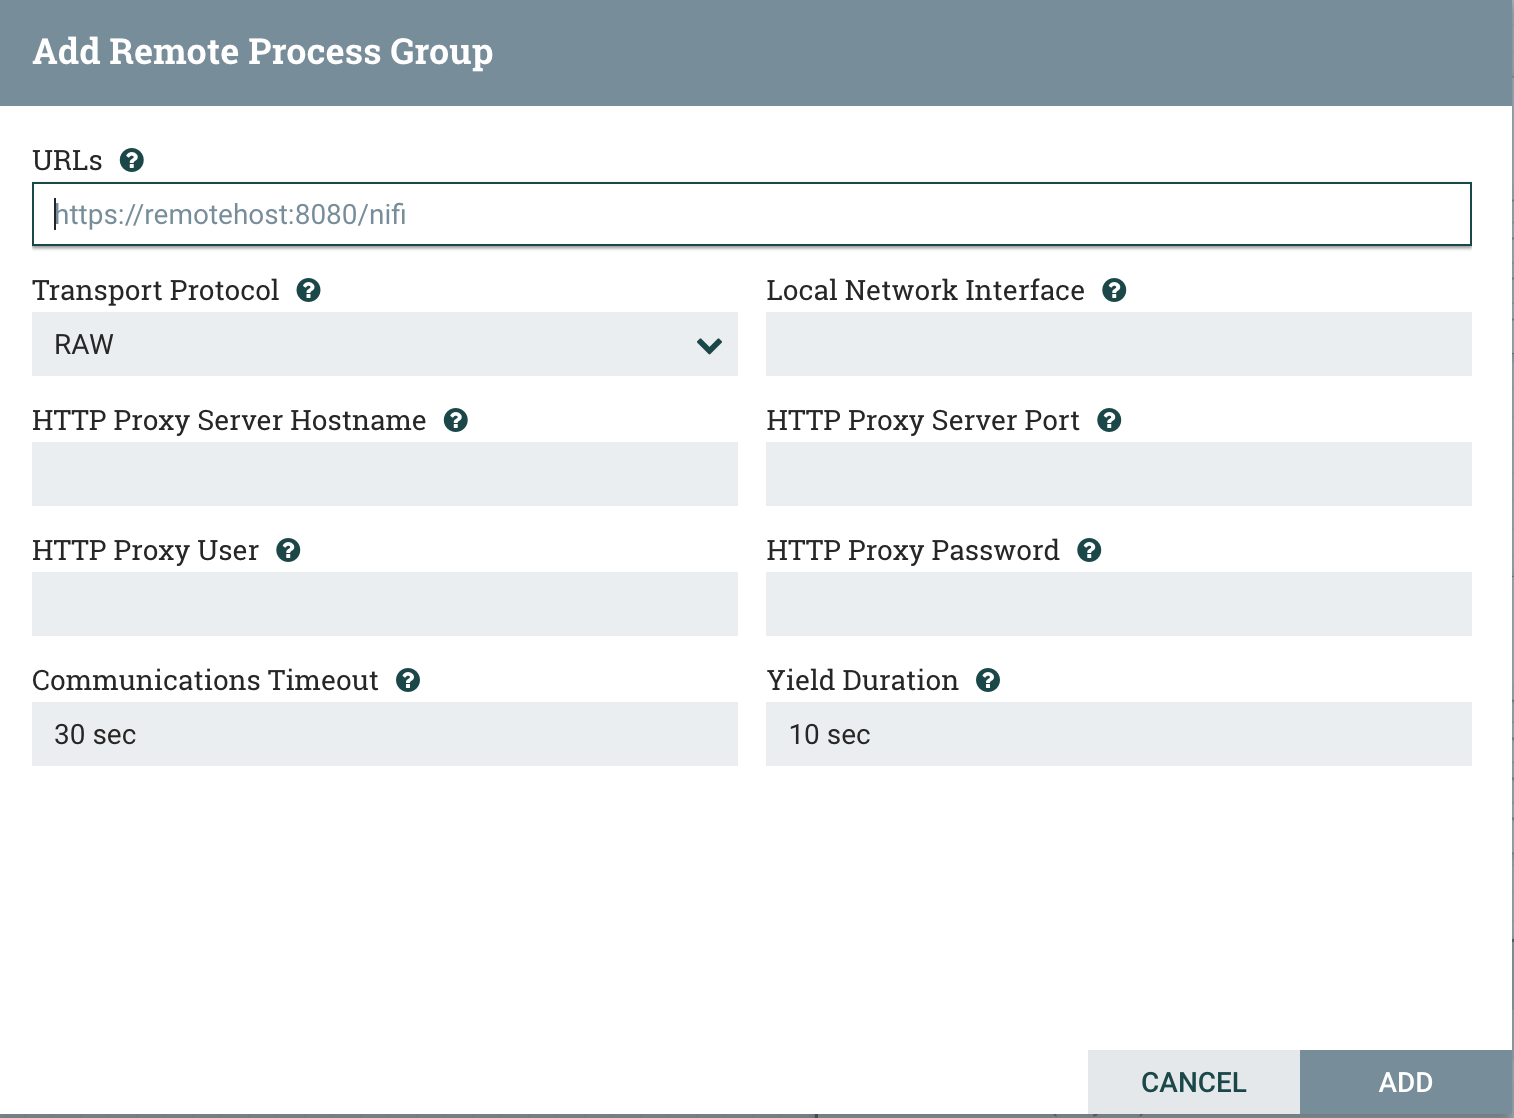This screenshot has height=1118, width=1514.
Task: Click the Yield Duration label text
Action: 862,680
